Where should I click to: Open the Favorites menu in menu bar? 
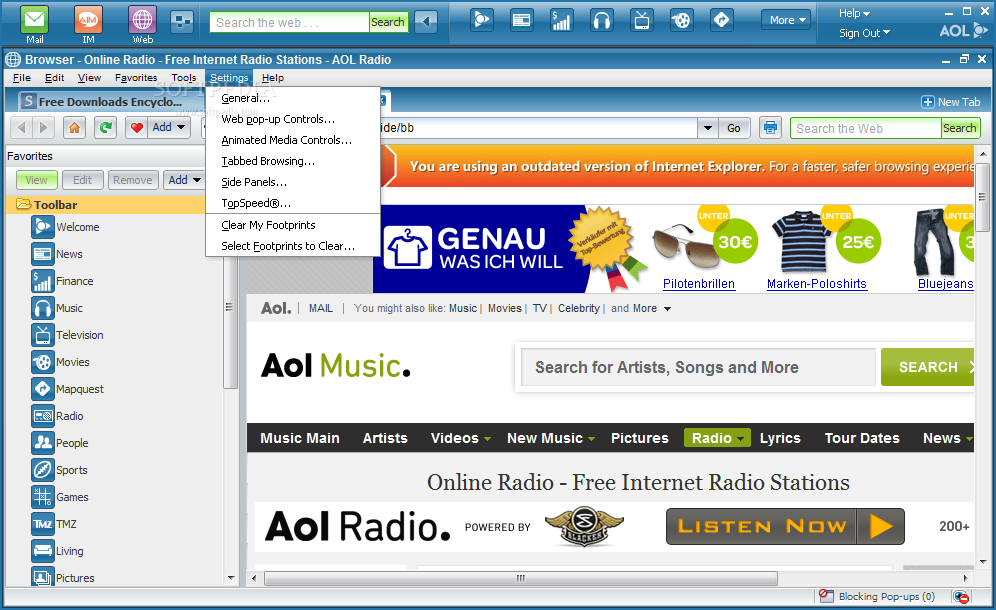[136, 78]
